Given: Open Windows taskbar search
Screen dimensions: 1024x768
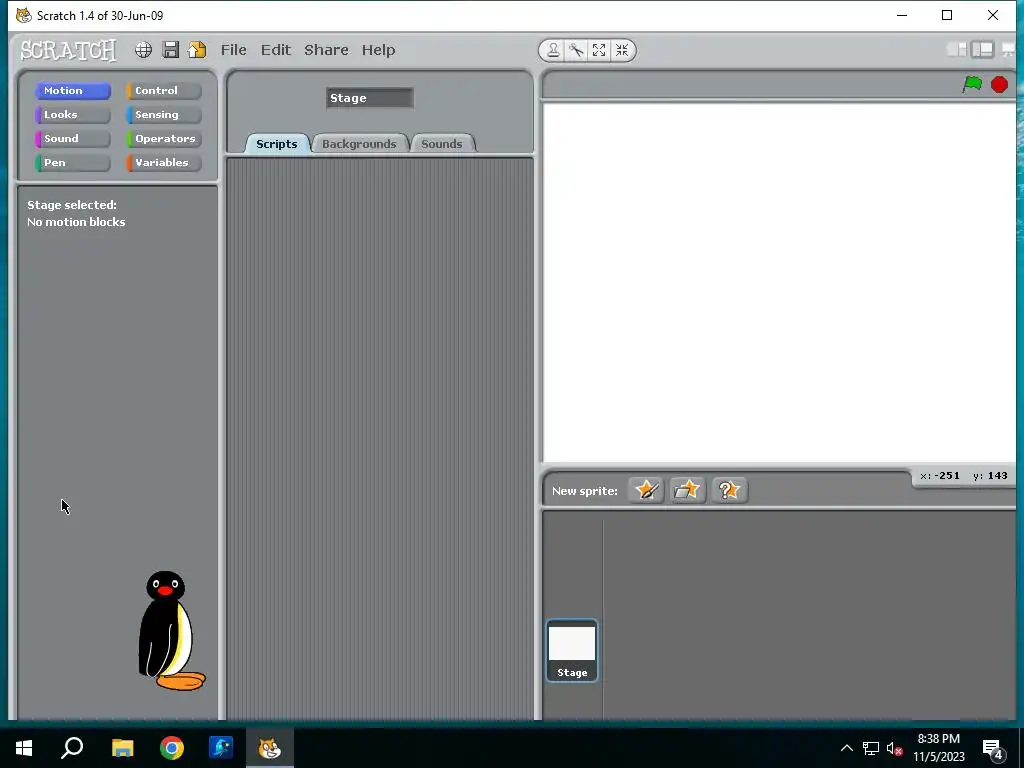Looking at the screenshot, I should [72, 748].
